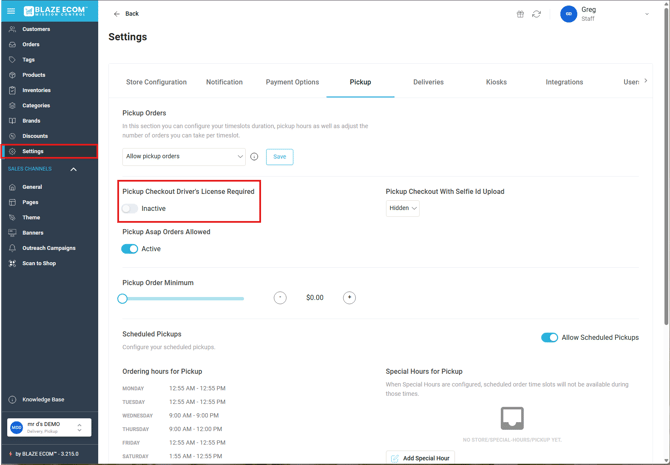This screenshot has width=670, height=465.
Task: Click Add Special Hour button
Action: coord(420,458)
